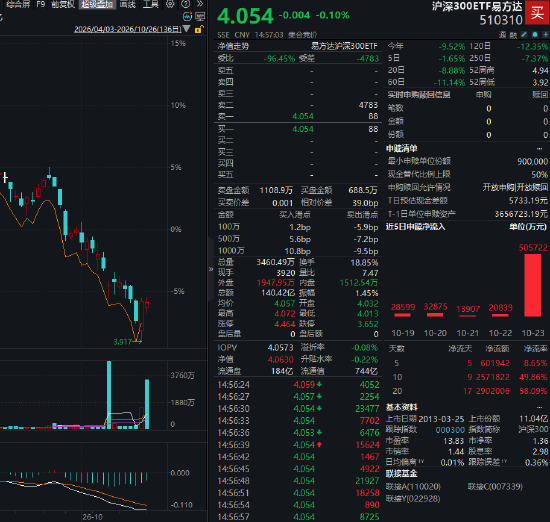Click the 100万 slippage row
The image size is (550, 522).
[x=298, y=227]
